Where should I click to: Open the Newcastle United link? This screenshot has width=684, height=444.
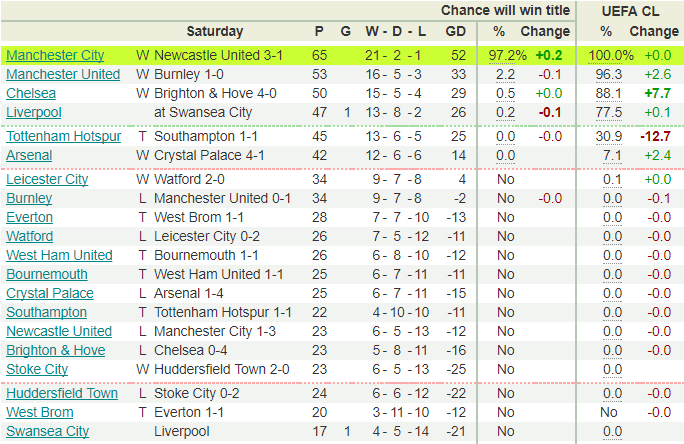click(59, 331)
